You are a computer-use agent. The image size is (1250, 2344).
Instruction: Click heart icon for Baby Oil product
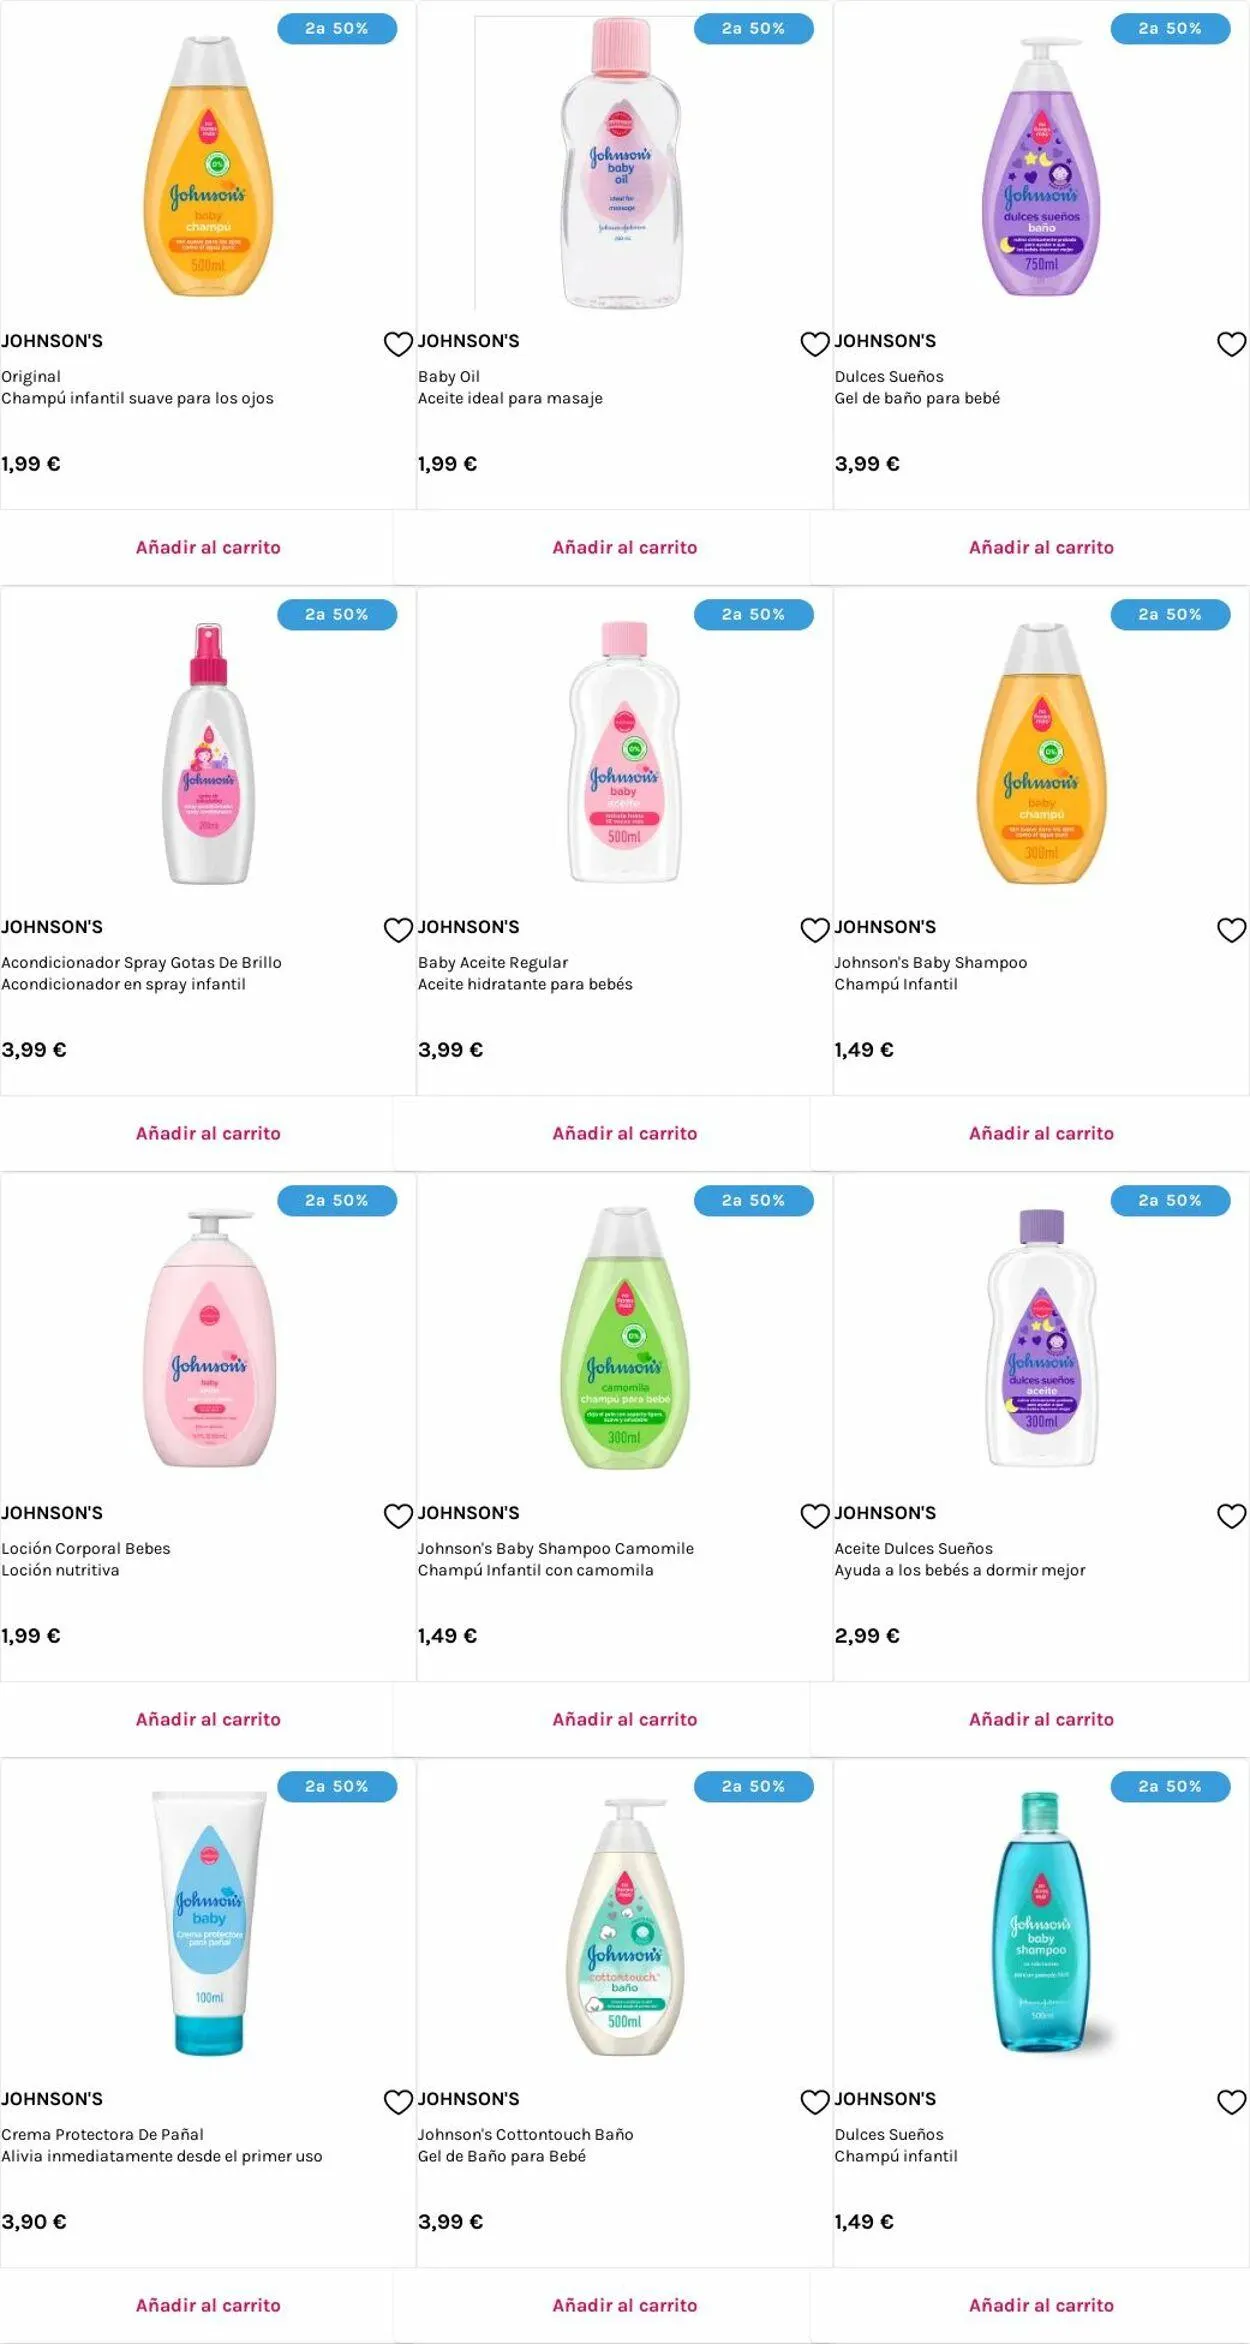(815, 344)
